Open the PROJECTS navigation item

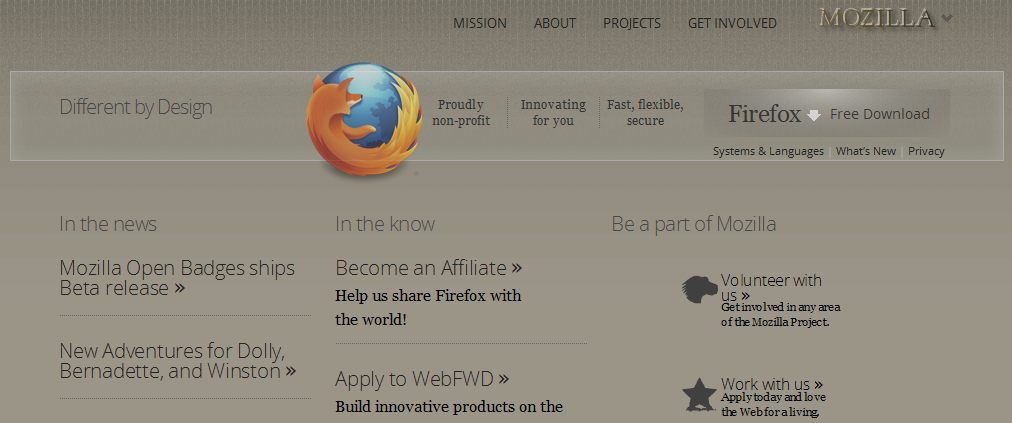[632, 23]
